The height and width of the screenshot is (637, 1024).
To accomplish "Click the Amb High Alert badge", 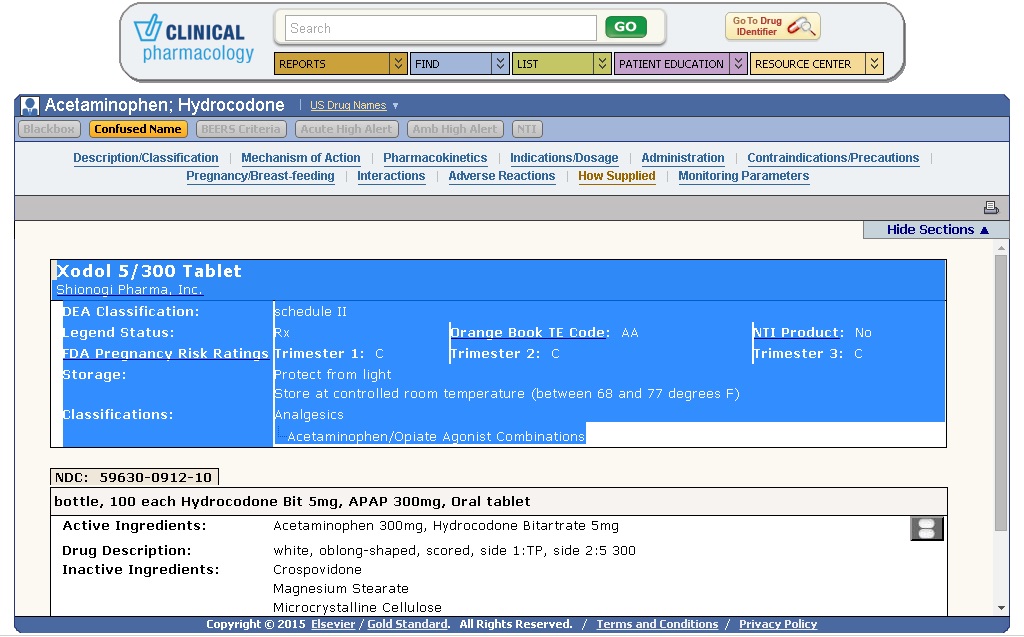I will tap(455, 129).
